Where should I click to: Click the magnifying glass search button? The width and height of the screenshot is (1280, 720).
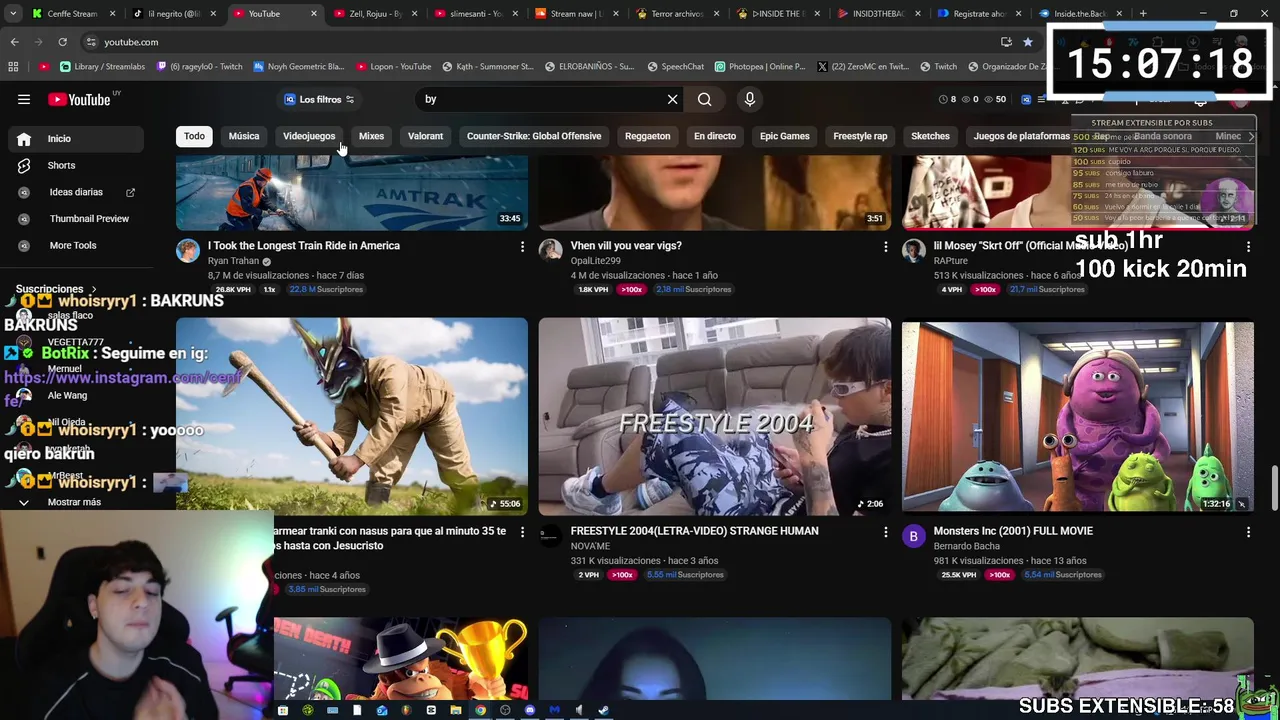tap(705, 99)
